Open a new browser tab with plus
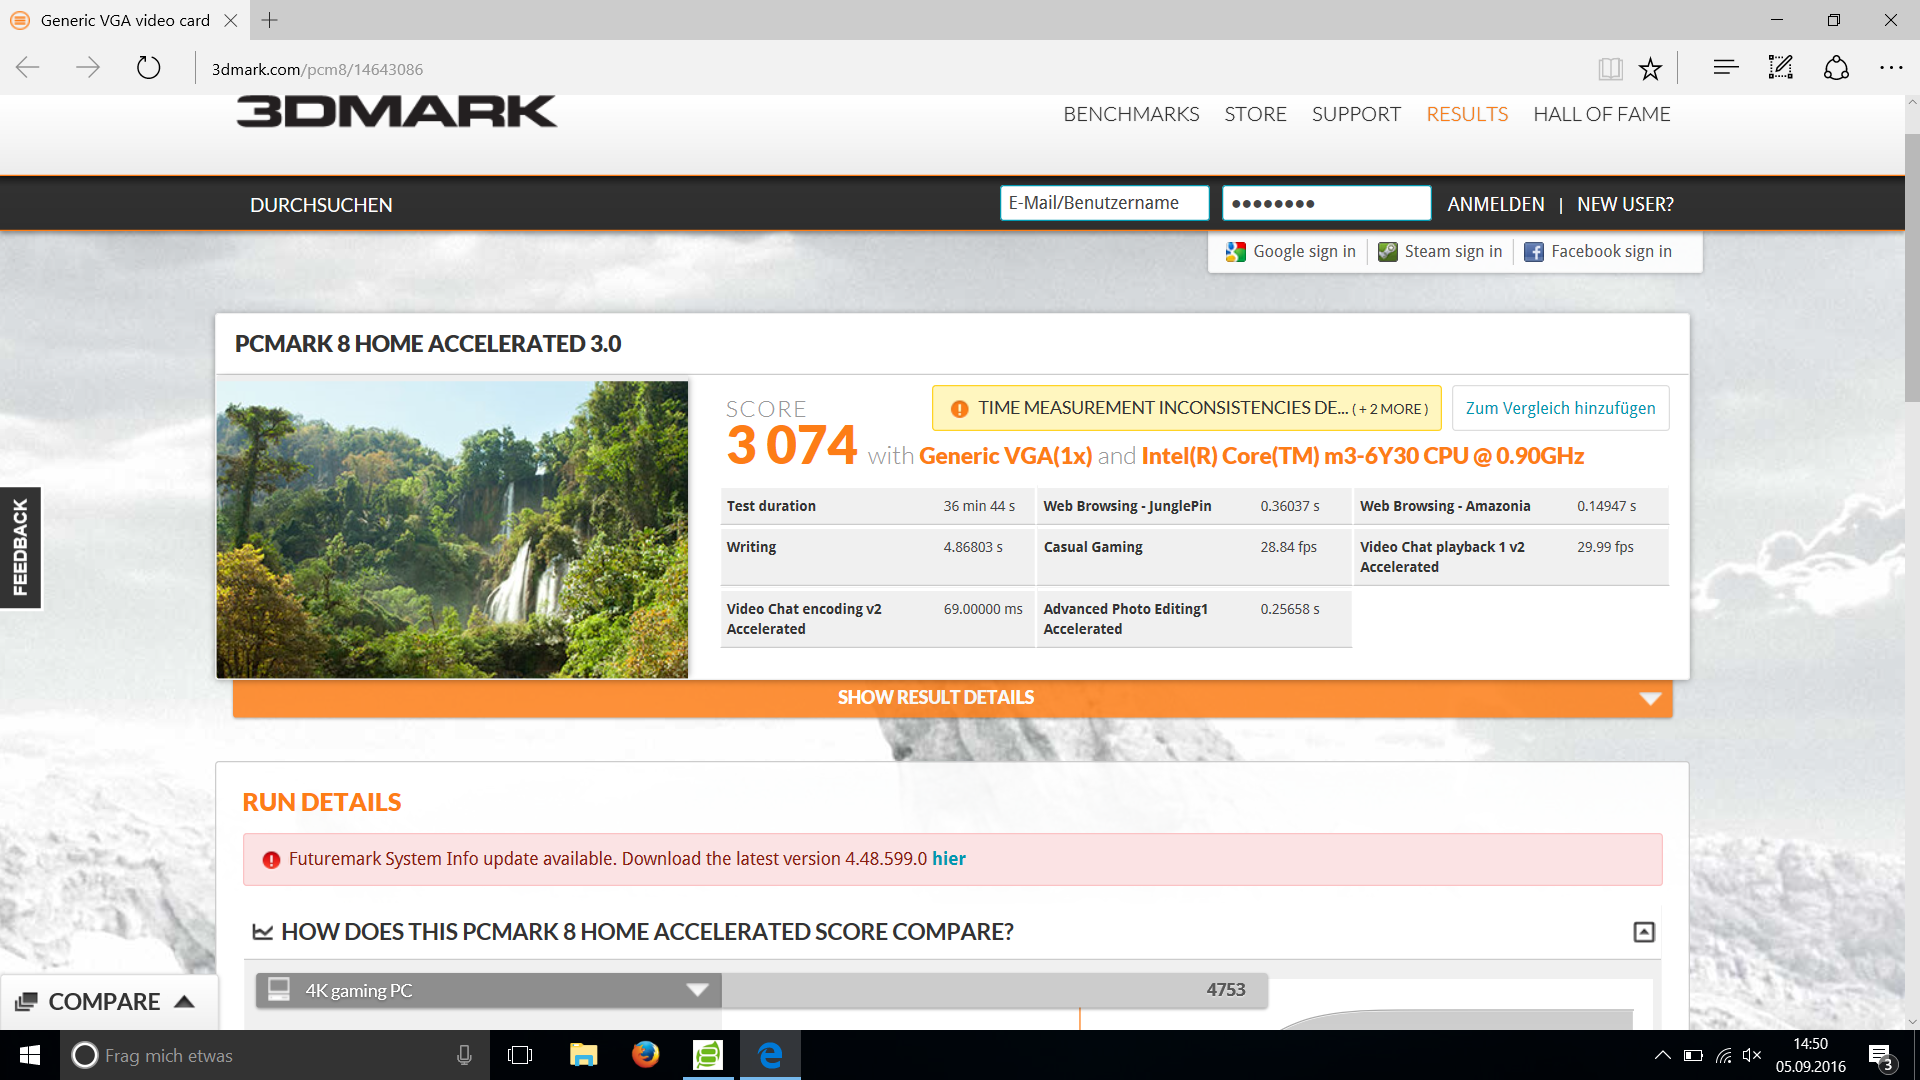Screen dimensions: 1920x1080 pos(269,20)
